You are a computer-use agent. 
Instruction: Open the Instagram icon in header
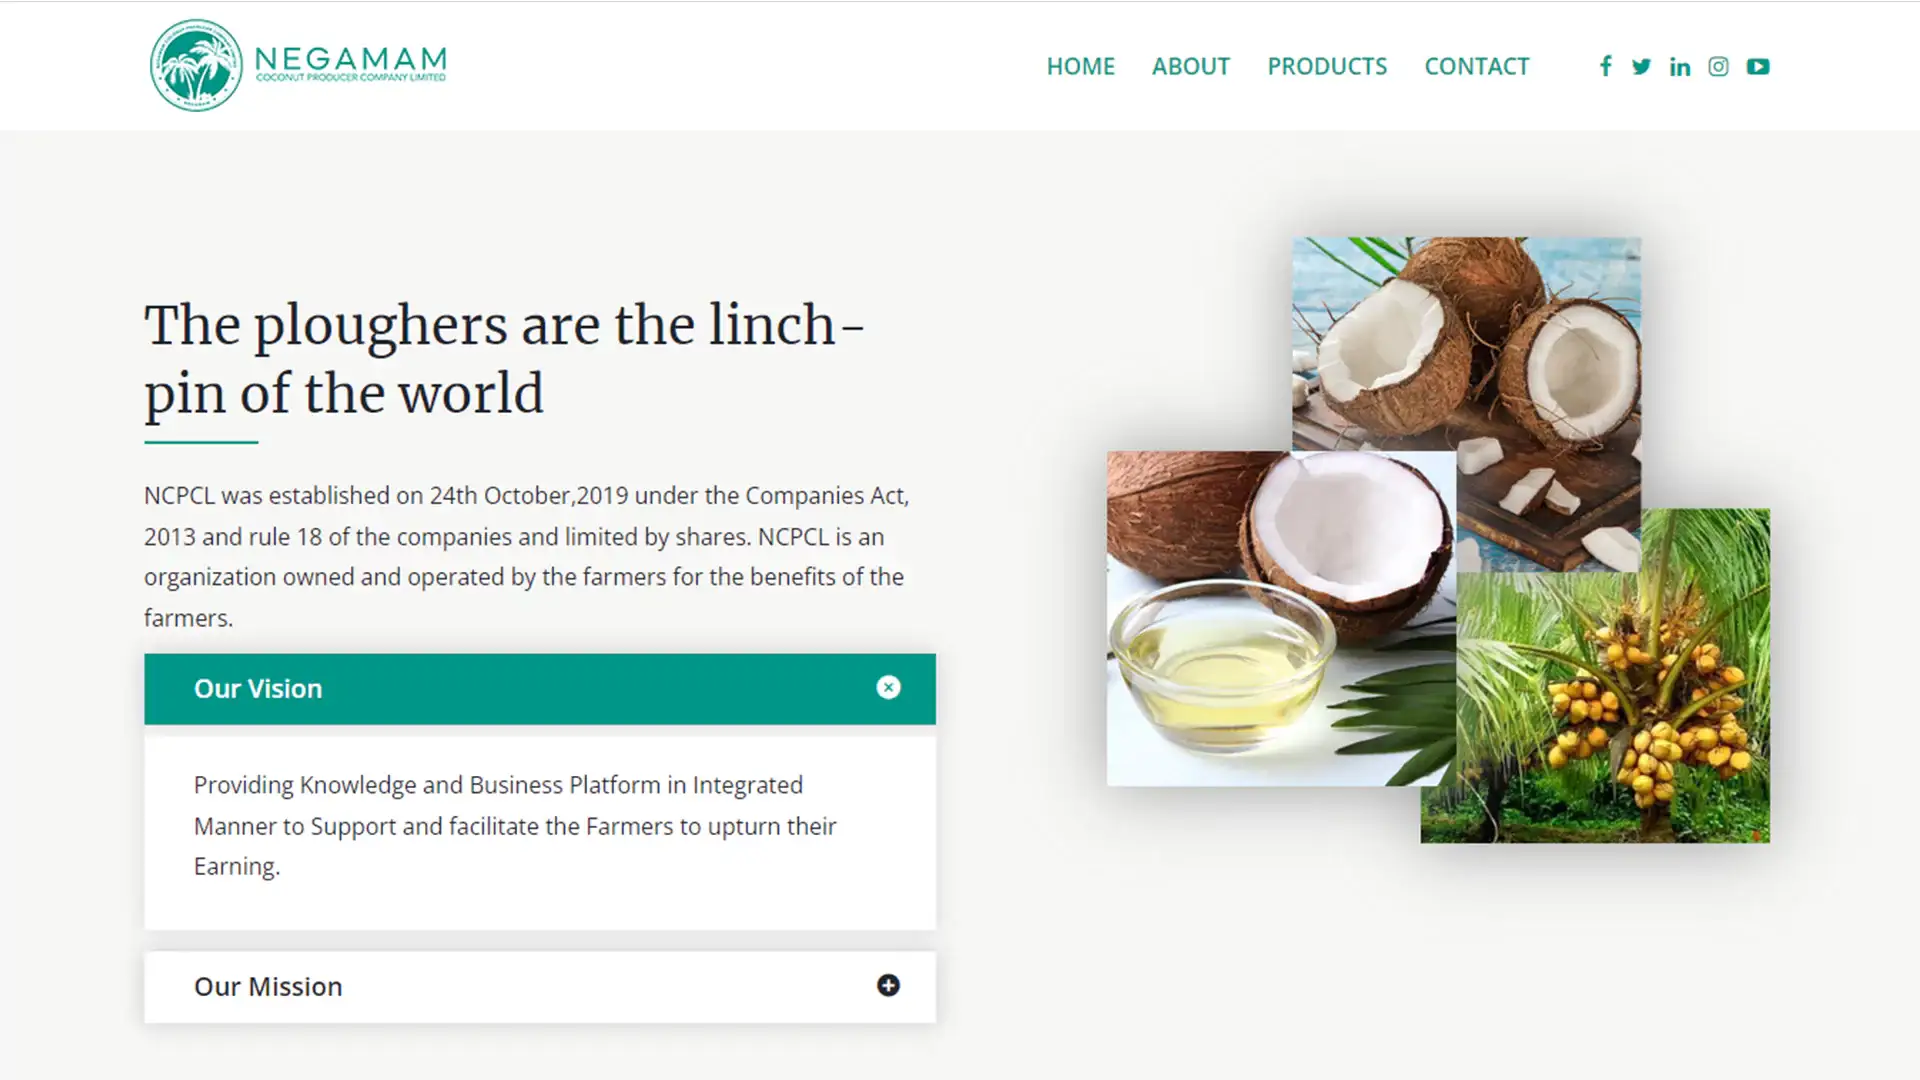tap(1718, 66)
